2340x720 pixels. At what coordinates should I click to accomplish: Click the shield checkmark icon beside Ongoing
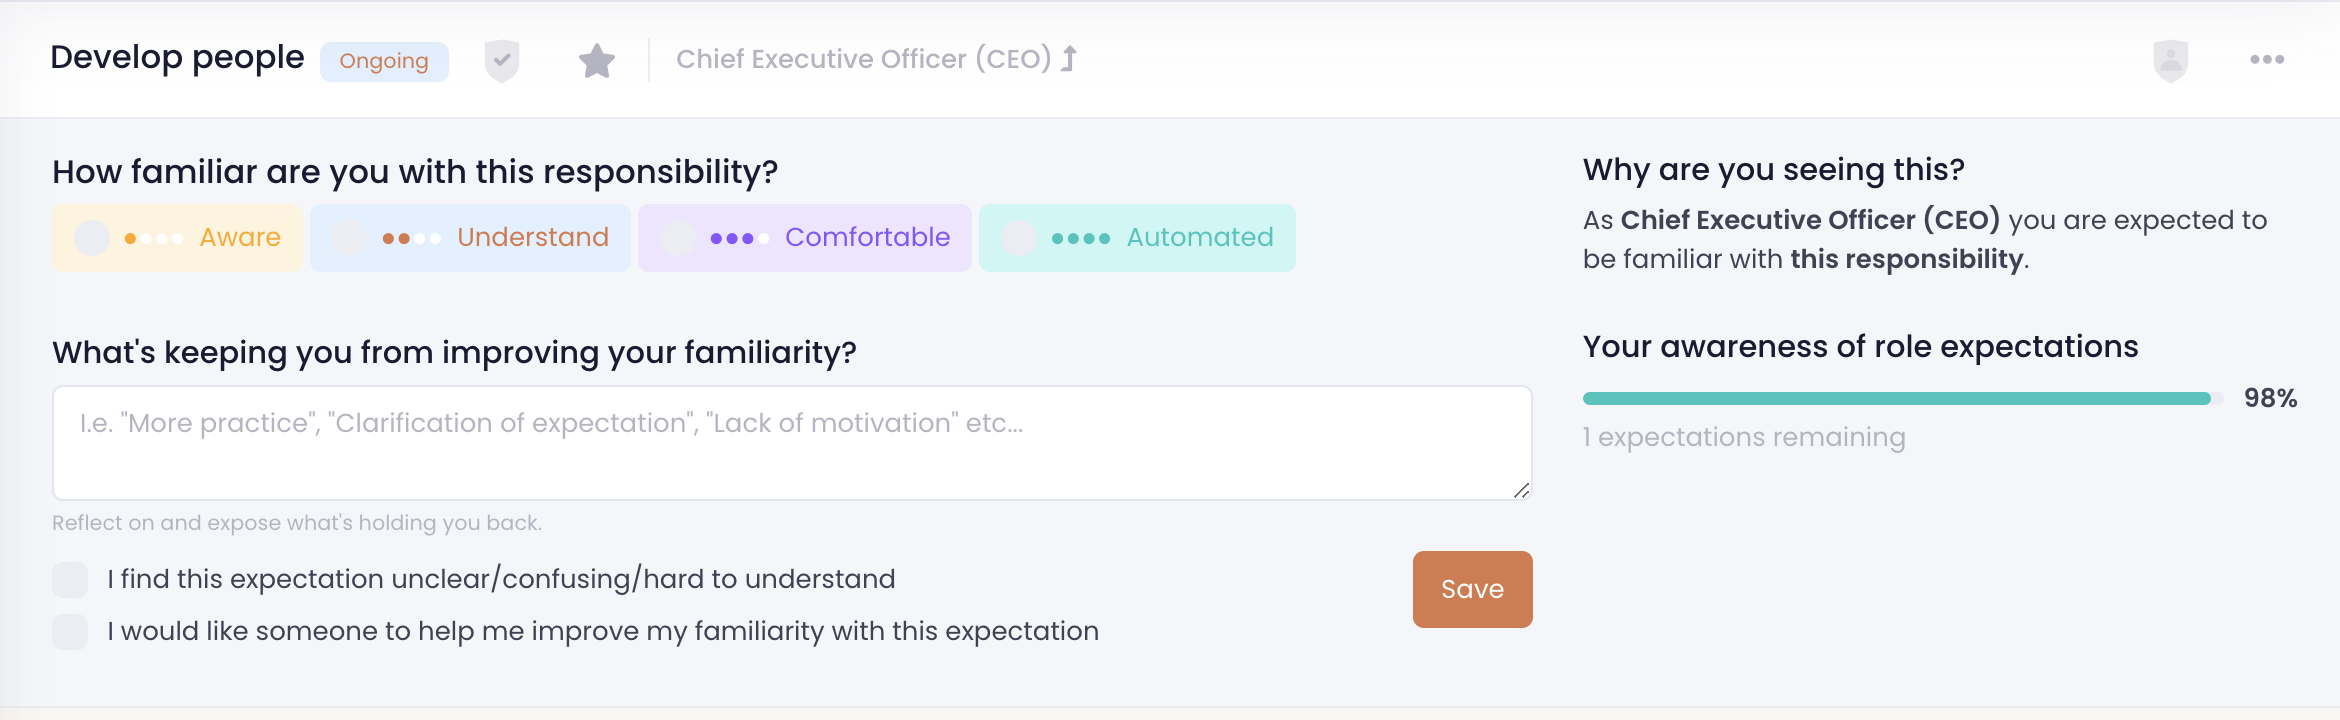[502, 61]
